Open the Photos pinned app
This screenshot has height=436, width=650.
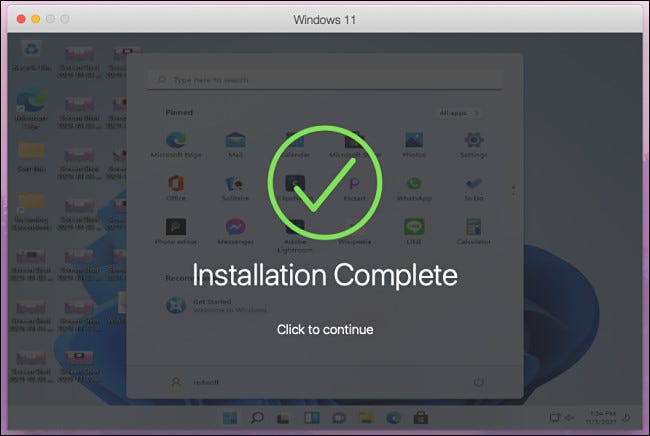click(x=414, y=145)
